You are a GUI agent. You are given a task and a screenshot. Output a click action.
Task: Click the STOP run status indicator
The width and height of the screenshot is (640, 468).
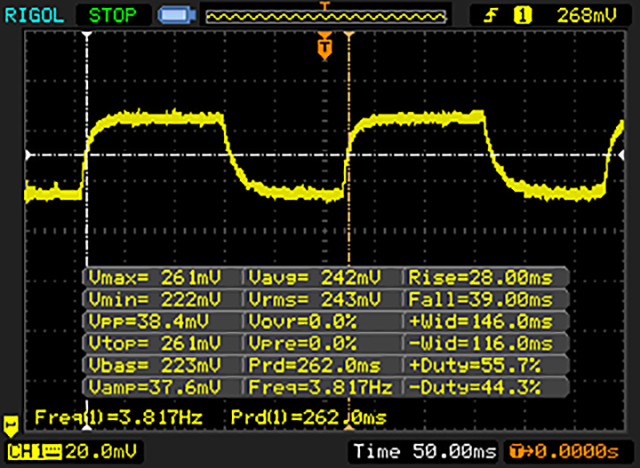pyautogui.click(x=113, y=16)
